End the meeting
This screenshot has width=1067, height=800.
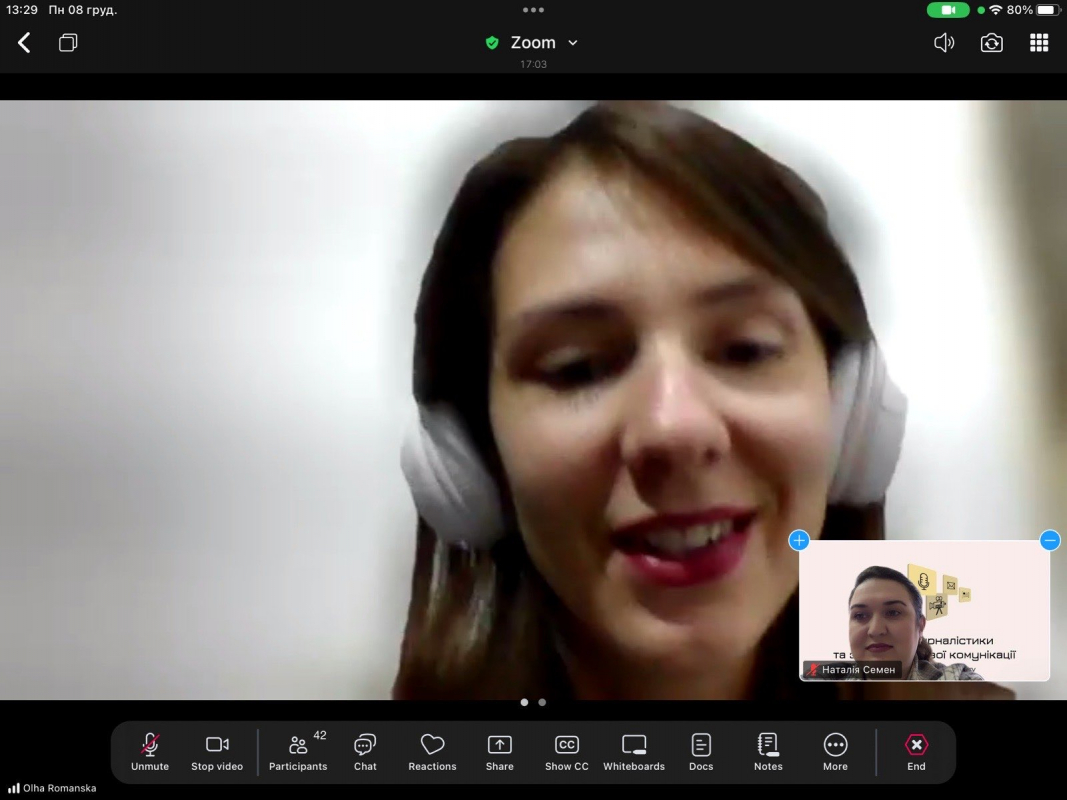tap(916, 752)
